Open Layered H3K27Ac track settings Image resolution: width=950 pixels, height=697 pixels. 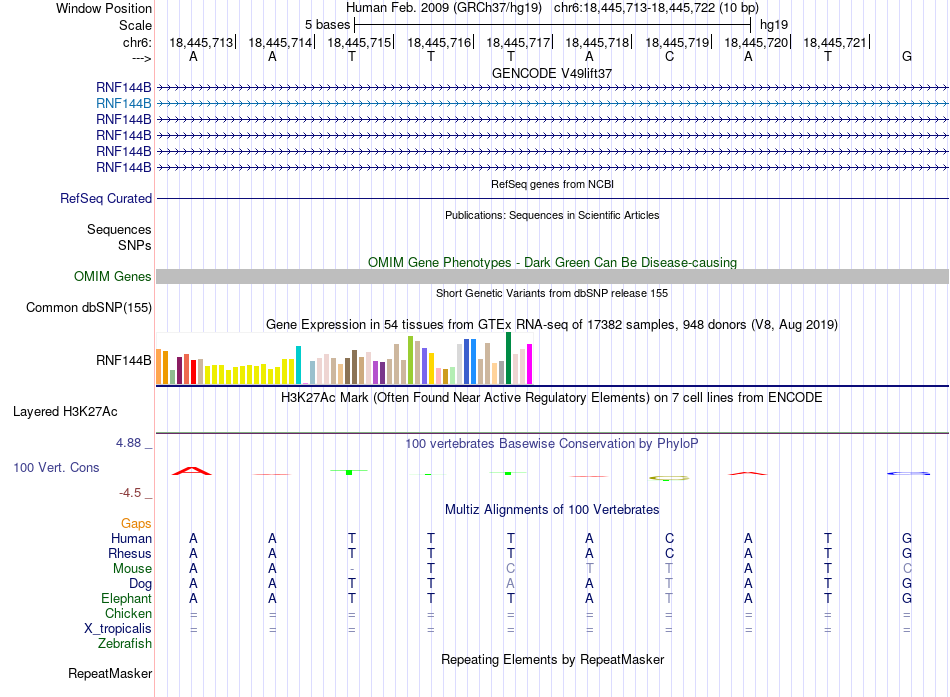(x=65, y=412)
